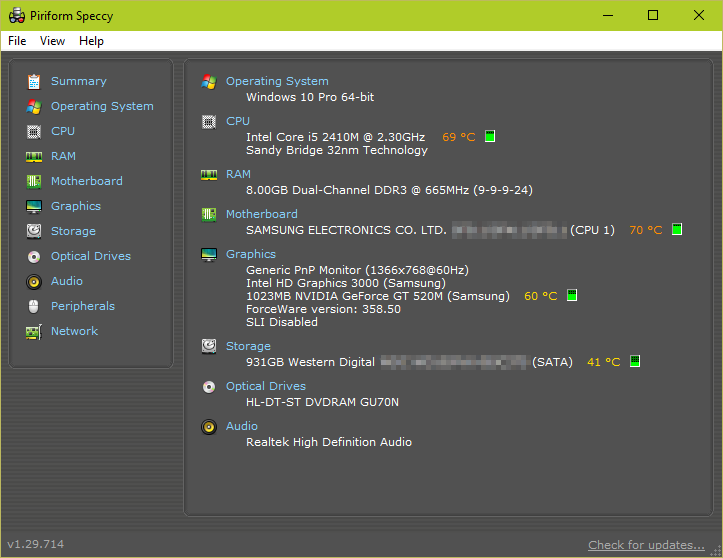Click the Peripherals mouse icon in sidebar

(34, 306)
